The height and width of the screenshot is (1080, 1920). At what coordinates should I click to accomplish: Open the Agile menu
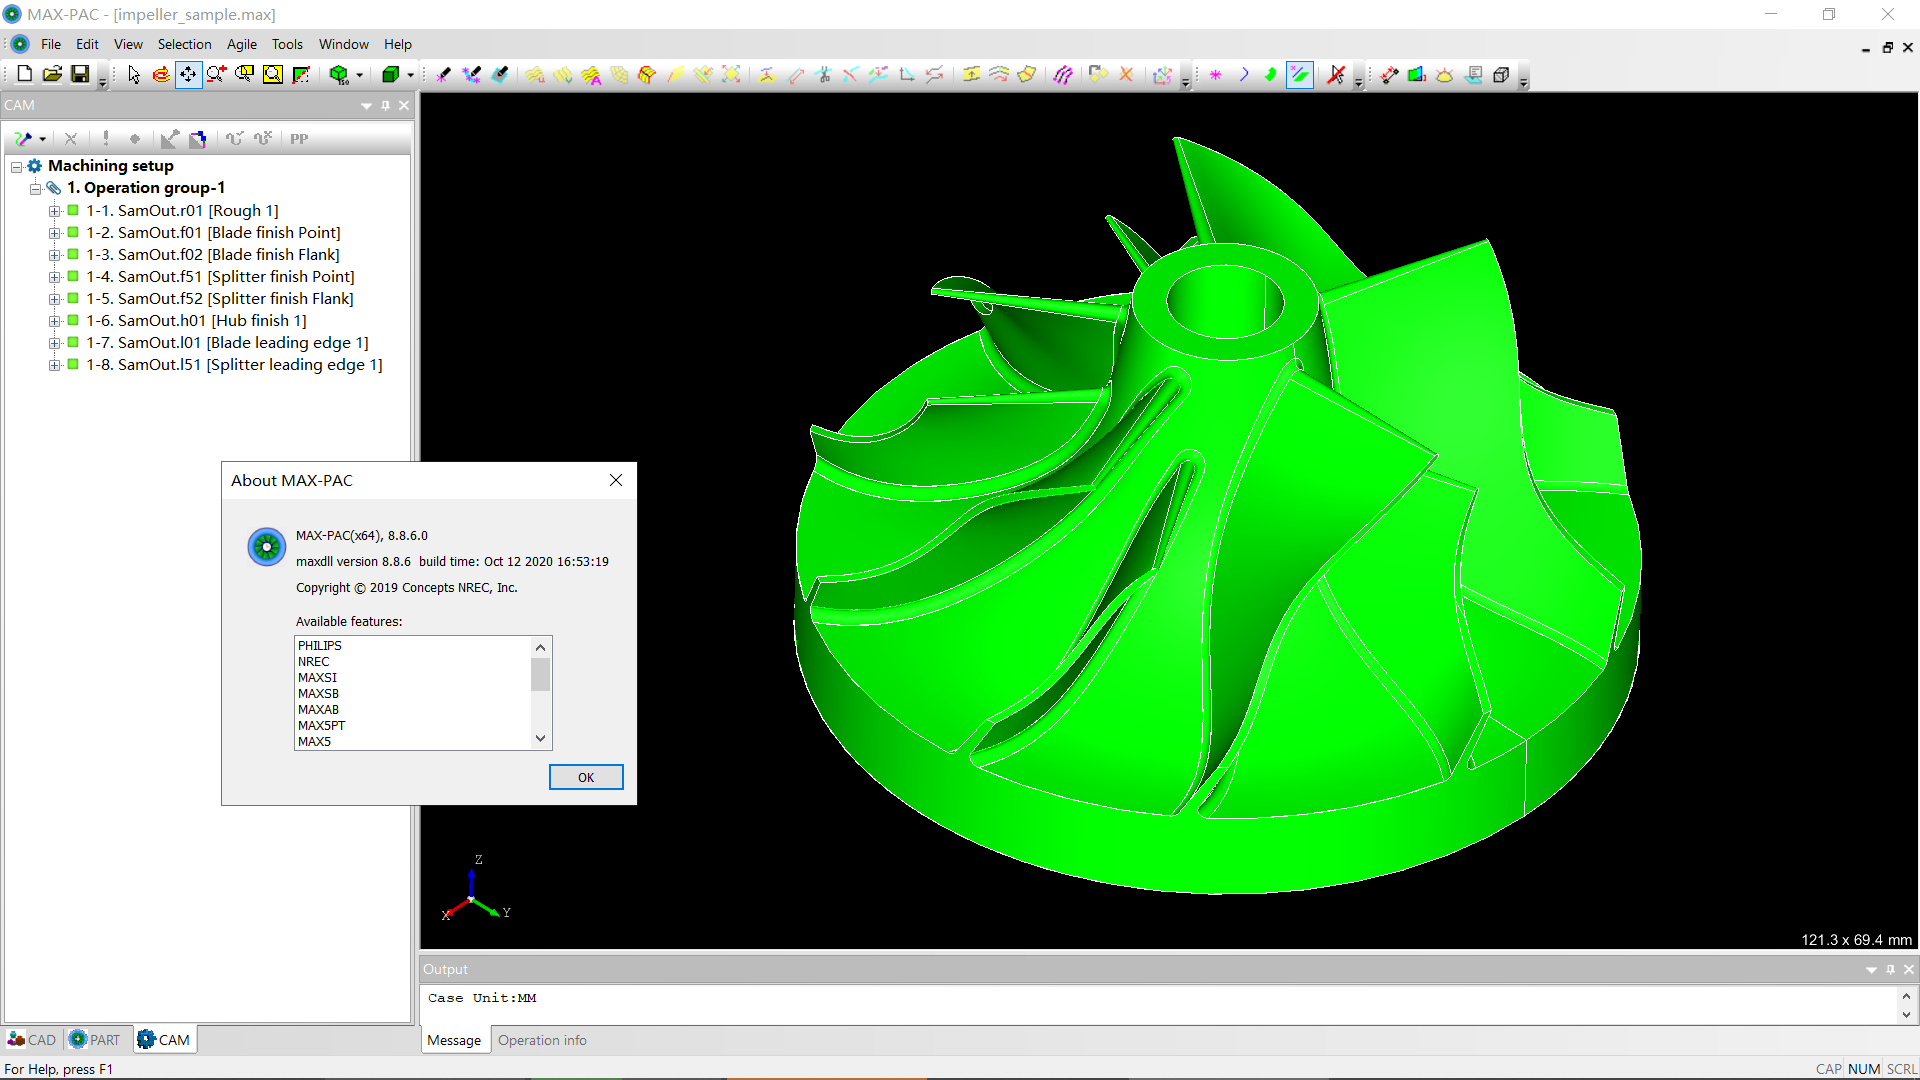click(x=242, y=44)
